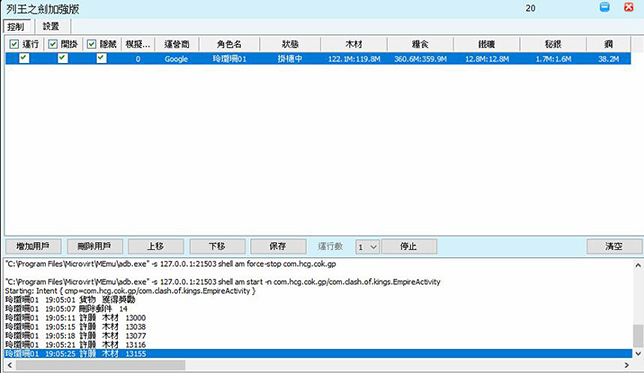Select the 19:05:15 木材 13038 log entry
The height and width of the screenshot is (373, 644).
(75, 327)
